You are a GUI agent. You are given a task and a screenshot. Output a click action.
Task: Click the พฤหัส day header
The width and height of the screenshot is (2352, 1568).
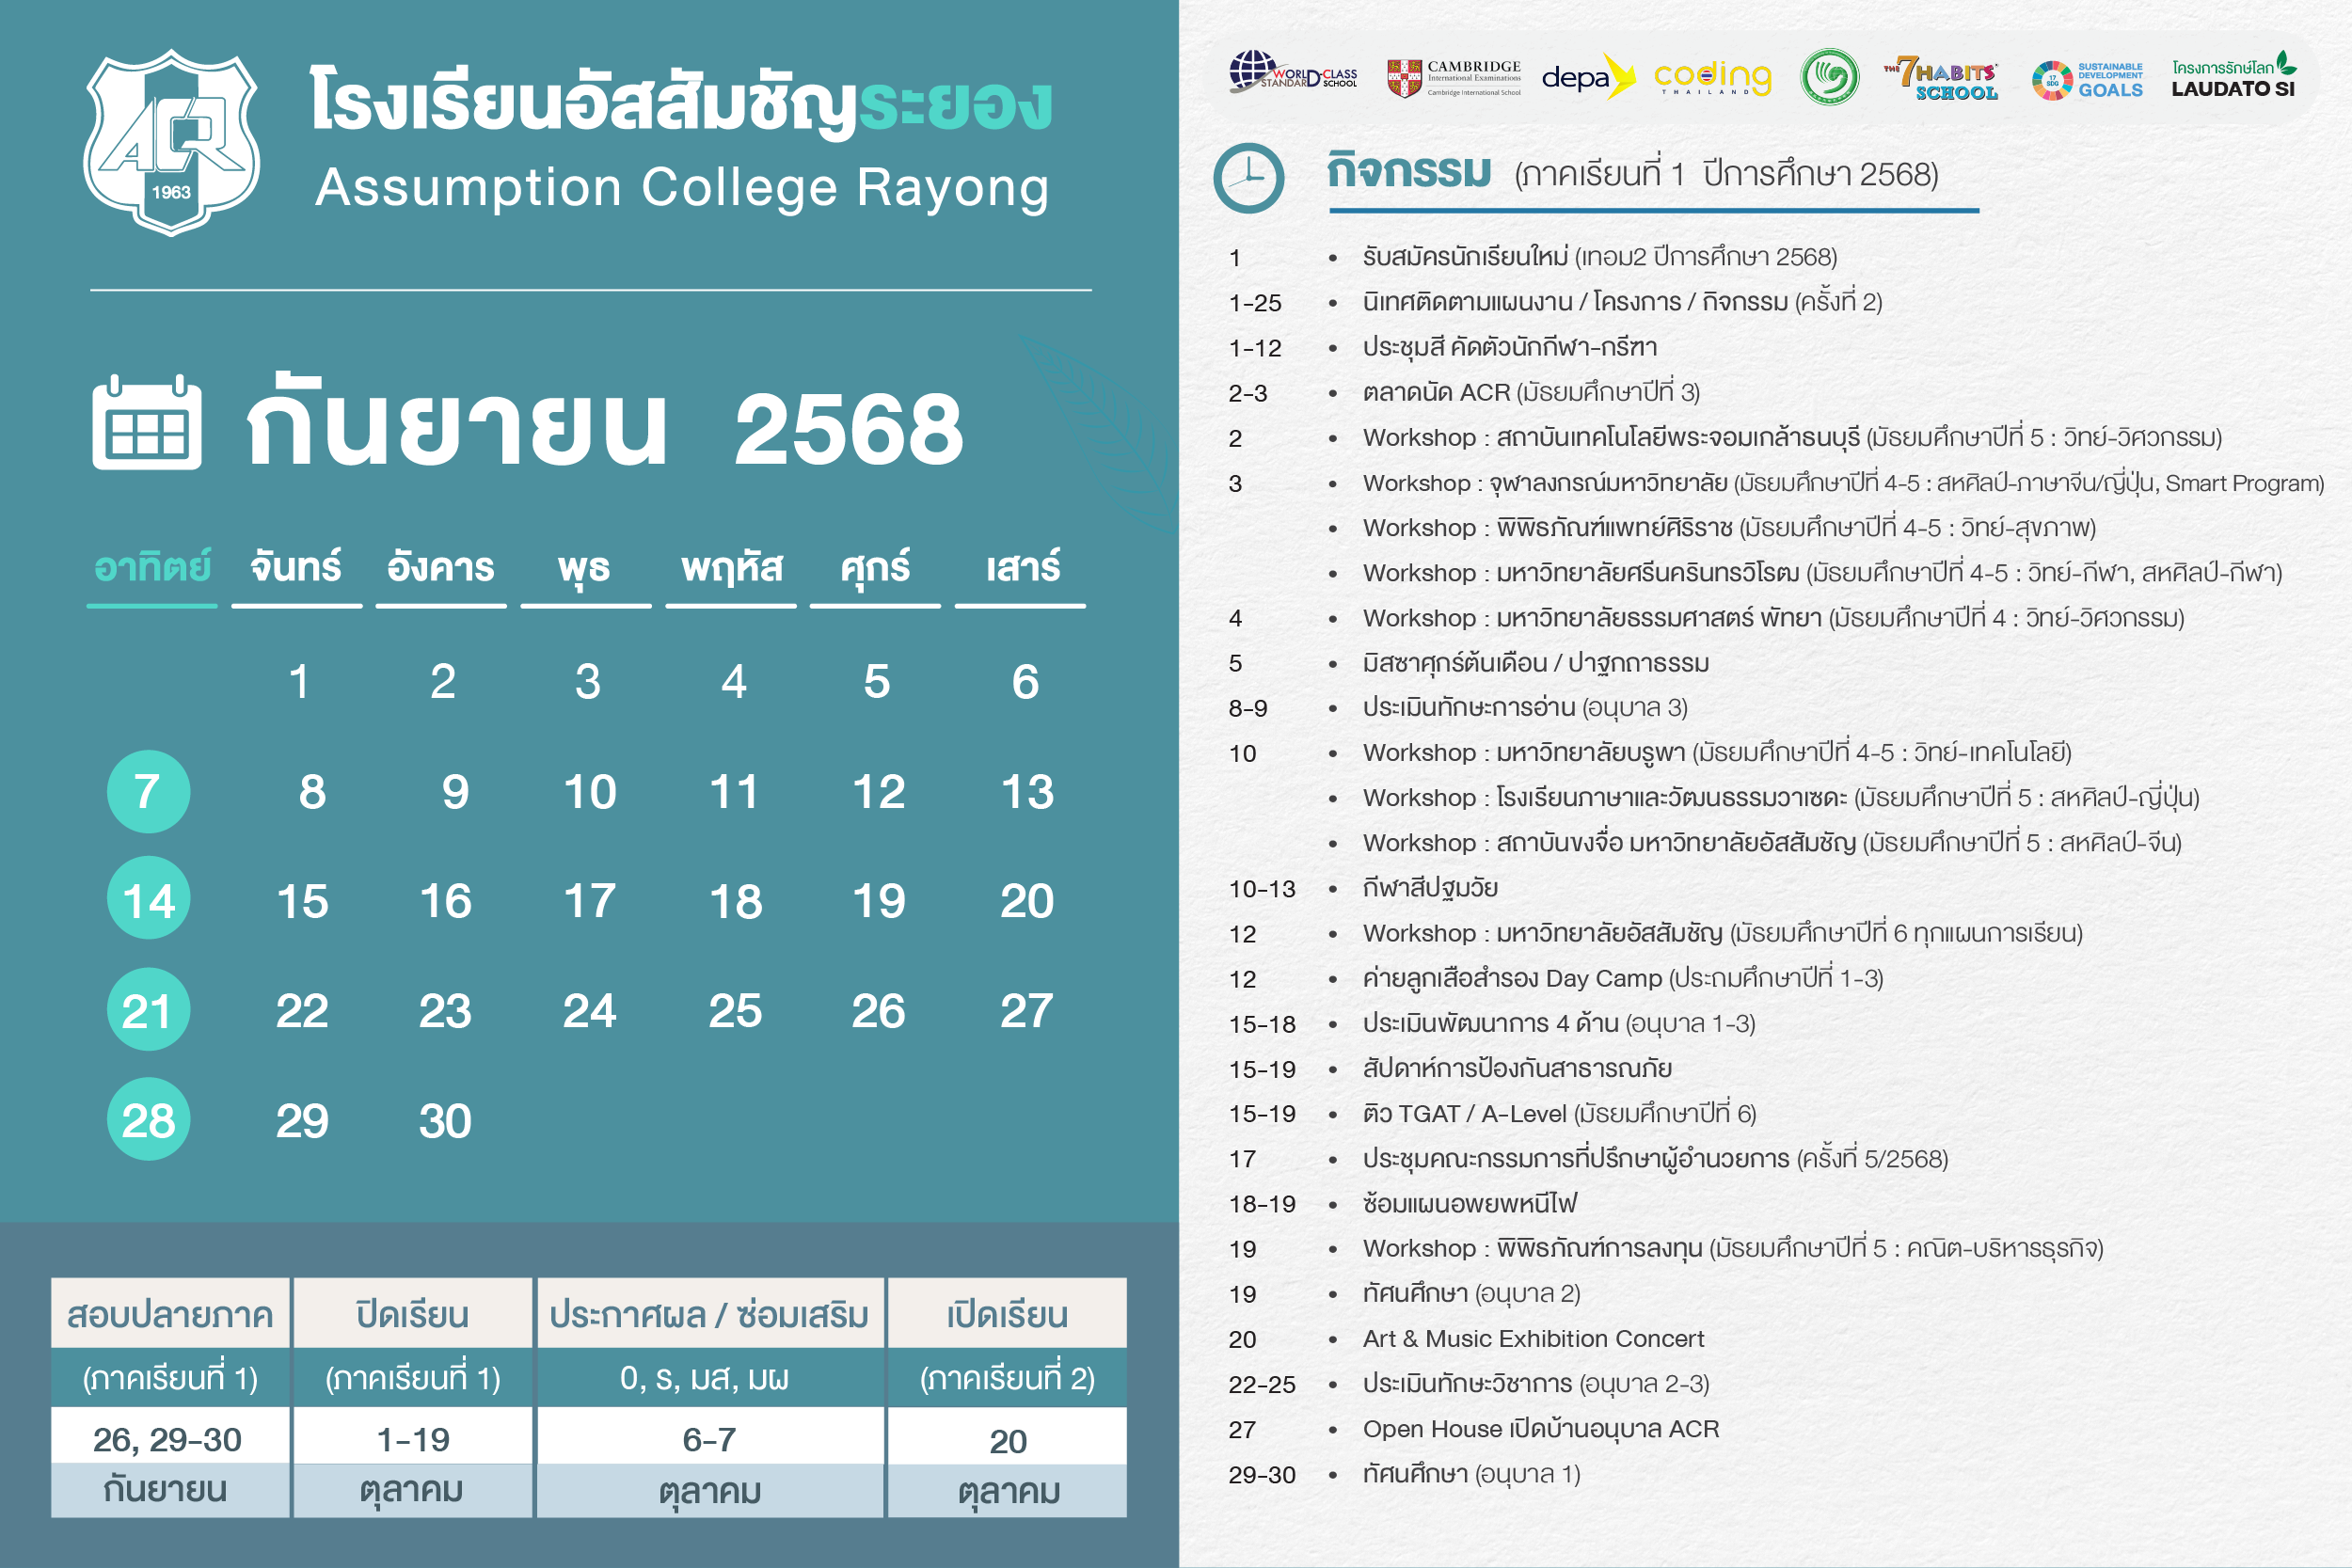(732, 567)
